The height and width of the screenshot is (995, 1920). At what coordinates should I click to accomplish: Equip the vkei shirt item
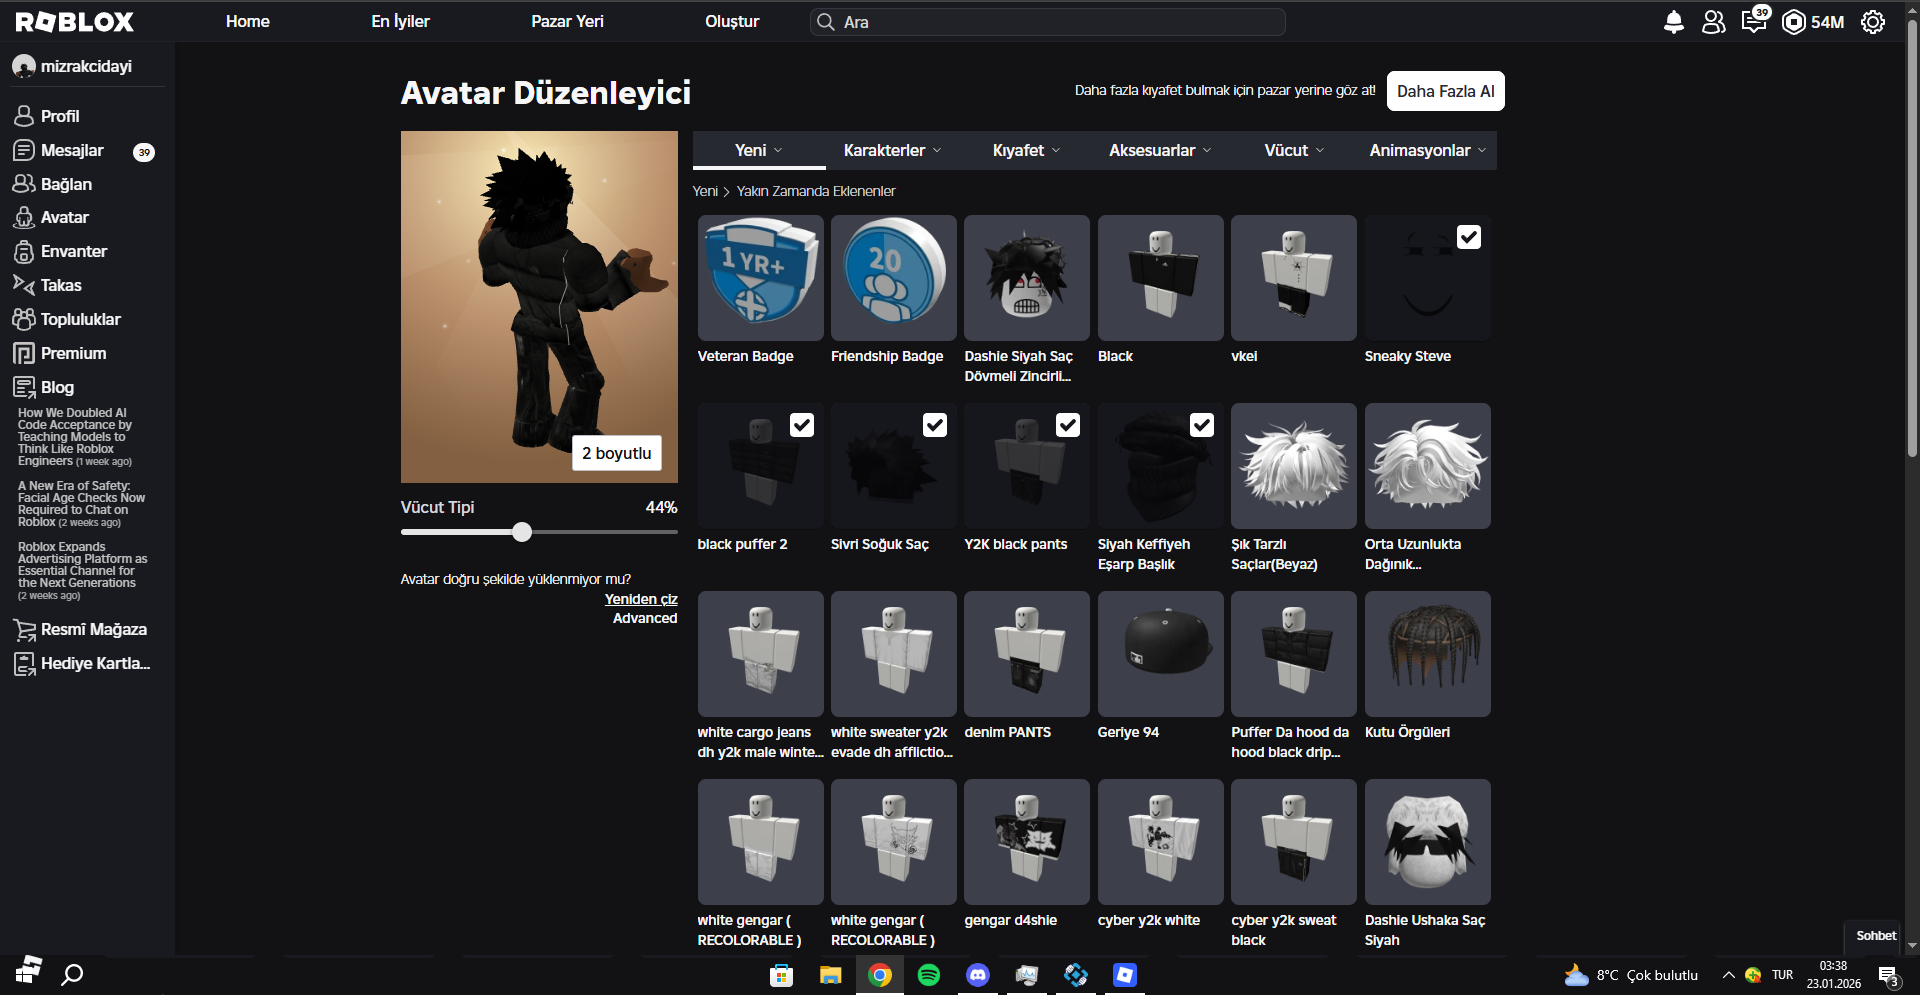click(1293, 278)
